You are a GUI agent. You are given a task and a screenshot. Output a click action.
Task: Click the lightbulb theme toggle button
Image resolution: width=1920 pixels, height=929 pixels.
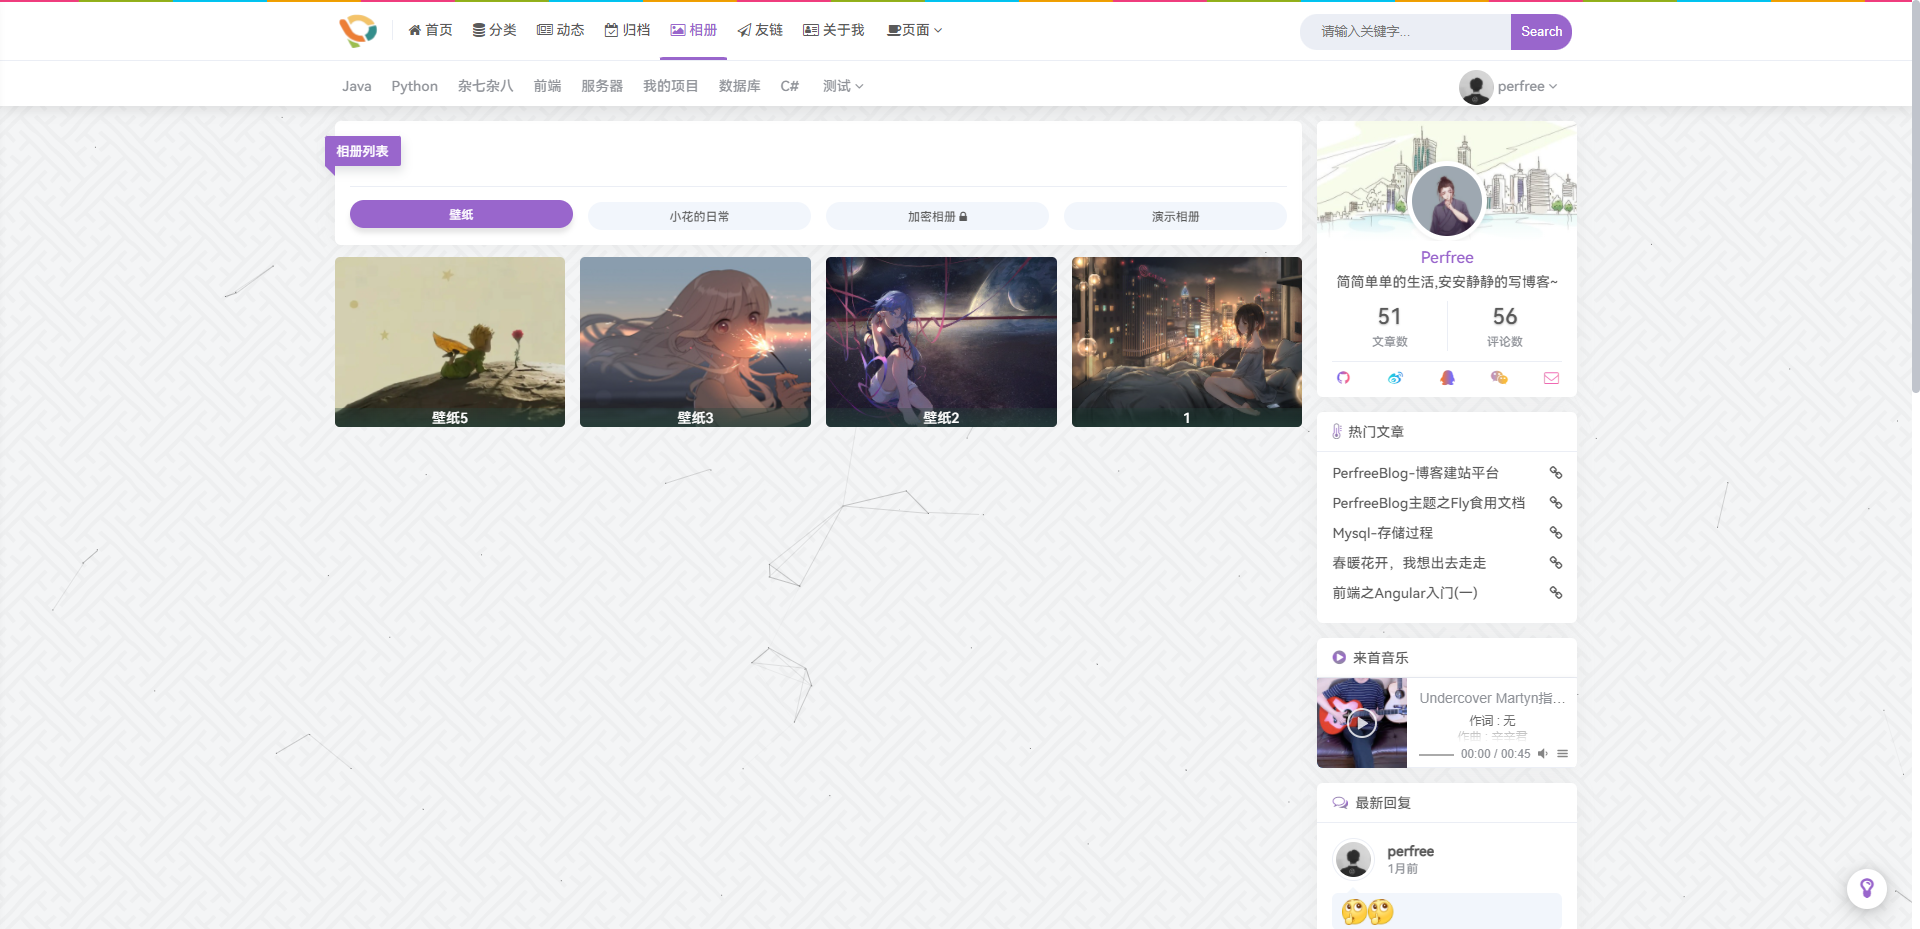pos(1866,888)
